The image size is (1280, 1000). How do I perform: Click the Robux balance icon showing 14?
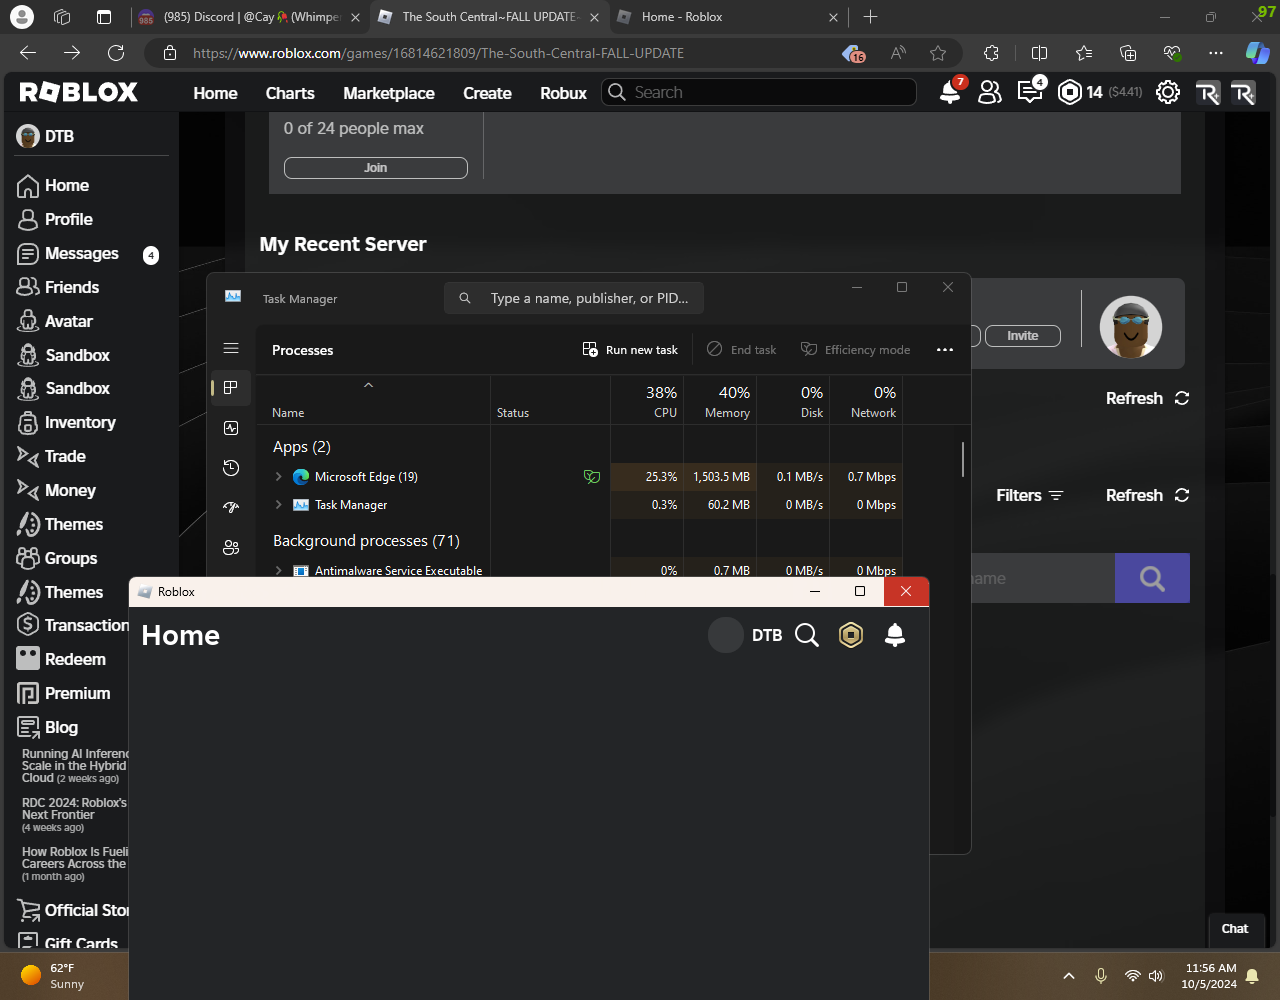click(x=1070, y=92)
